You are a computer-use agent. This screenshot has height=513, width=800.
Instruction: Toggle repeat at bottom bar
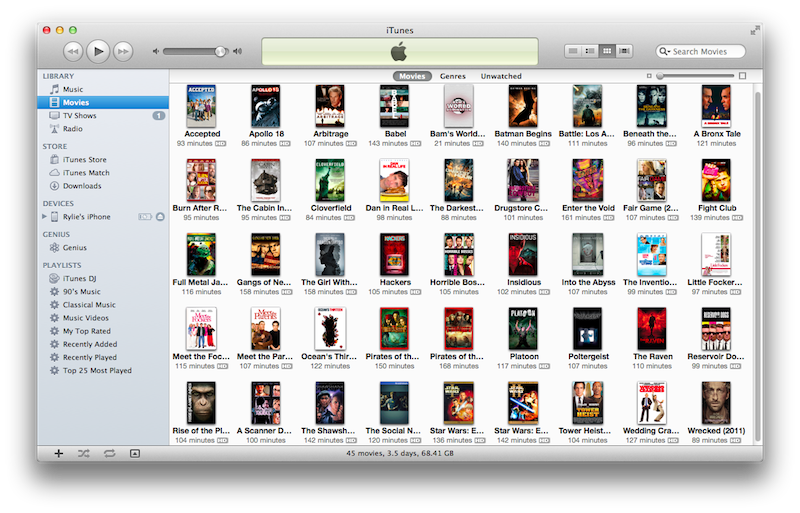tap(109, 453)
